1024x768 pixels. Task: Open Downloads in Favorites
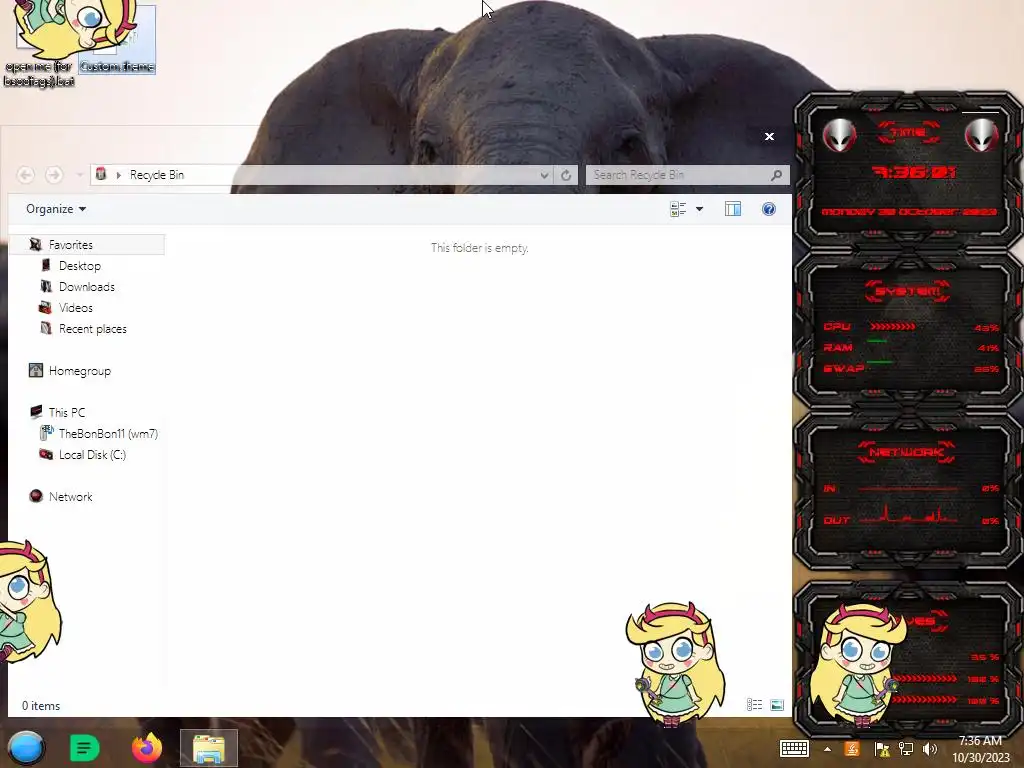pos(87,287)
